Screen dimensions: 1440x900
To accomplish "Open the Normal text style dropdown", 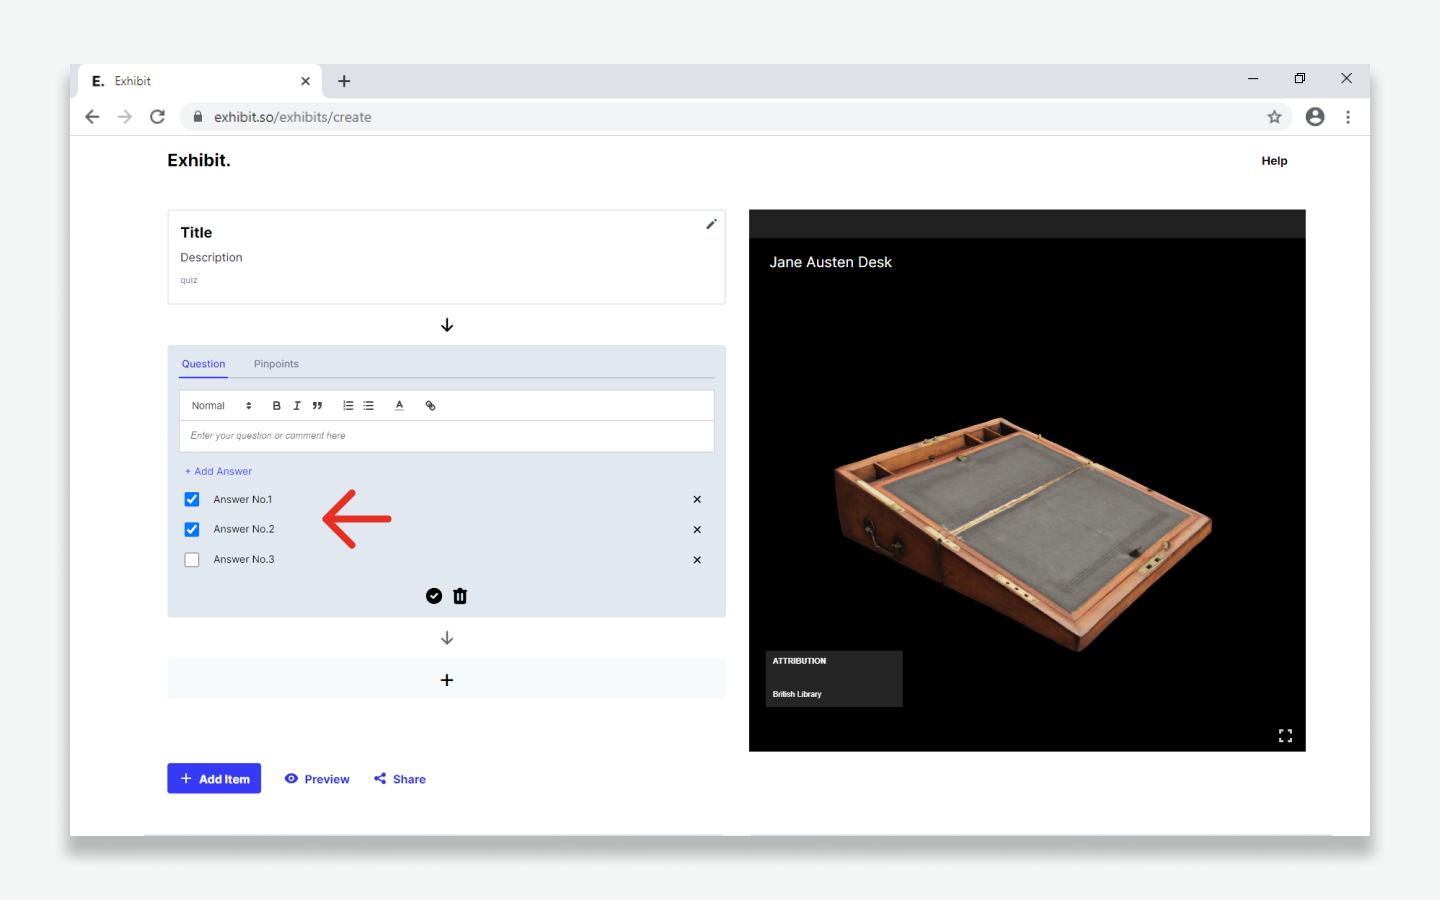I will tap(221, 406).
